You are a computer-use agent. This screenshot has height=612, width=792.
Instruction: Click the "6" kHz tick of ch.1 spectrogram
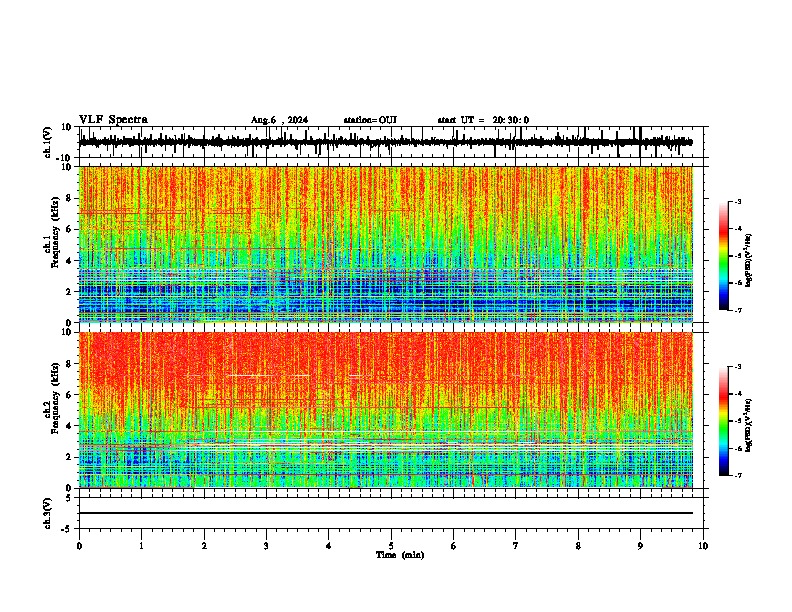coord(70,229)
